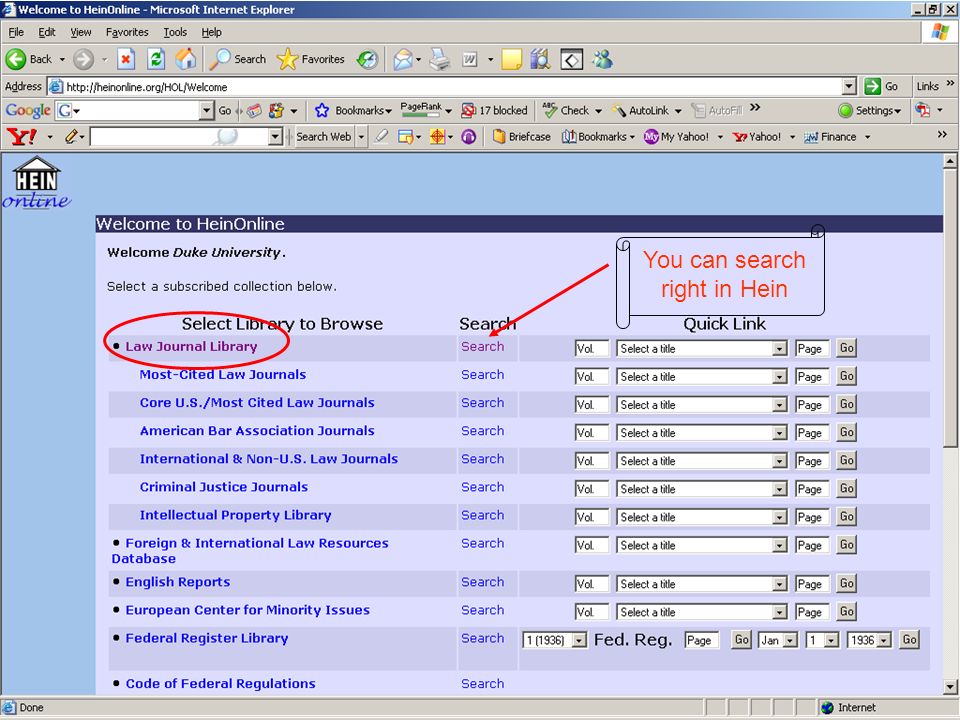Click the Edit with Word icon

tap(470, 59)
